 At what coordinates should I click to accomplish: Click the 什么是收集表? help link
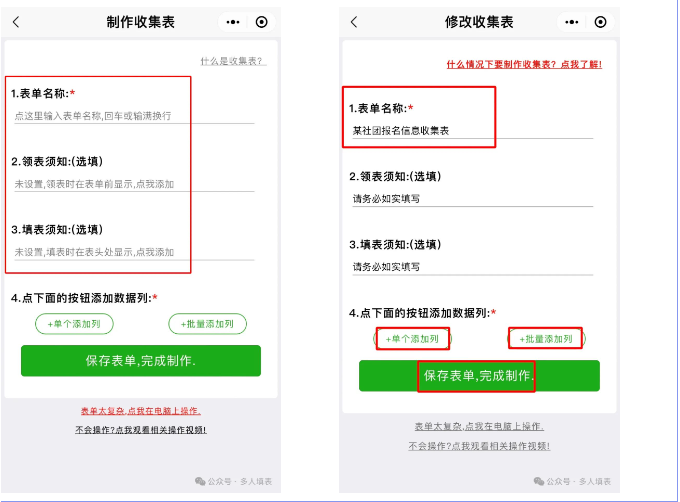pos(233,61)
